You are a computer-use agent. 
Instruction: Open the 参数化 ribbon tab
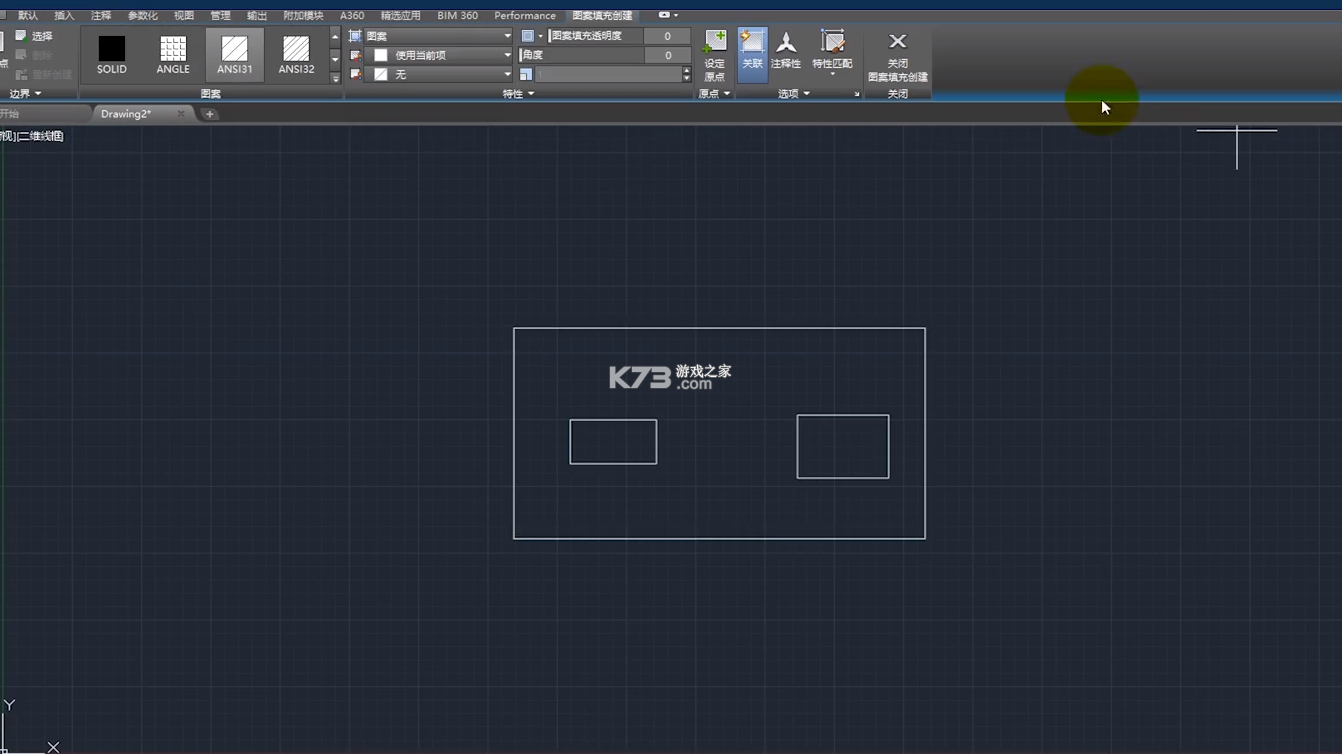tap(143, 15)
